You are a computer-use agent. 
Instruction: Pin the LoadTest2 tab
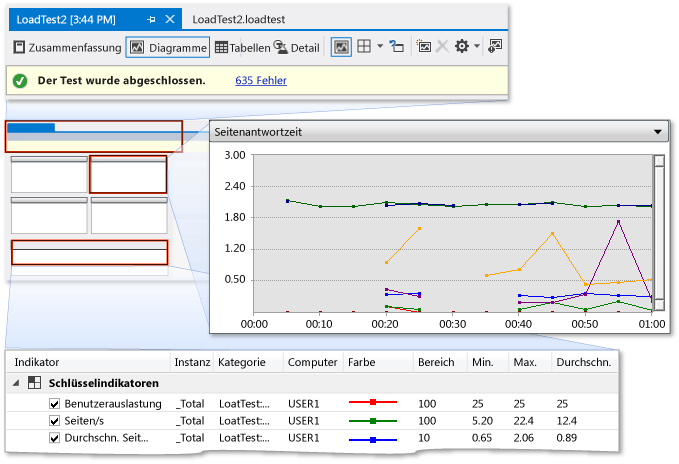tap(151, 19)
